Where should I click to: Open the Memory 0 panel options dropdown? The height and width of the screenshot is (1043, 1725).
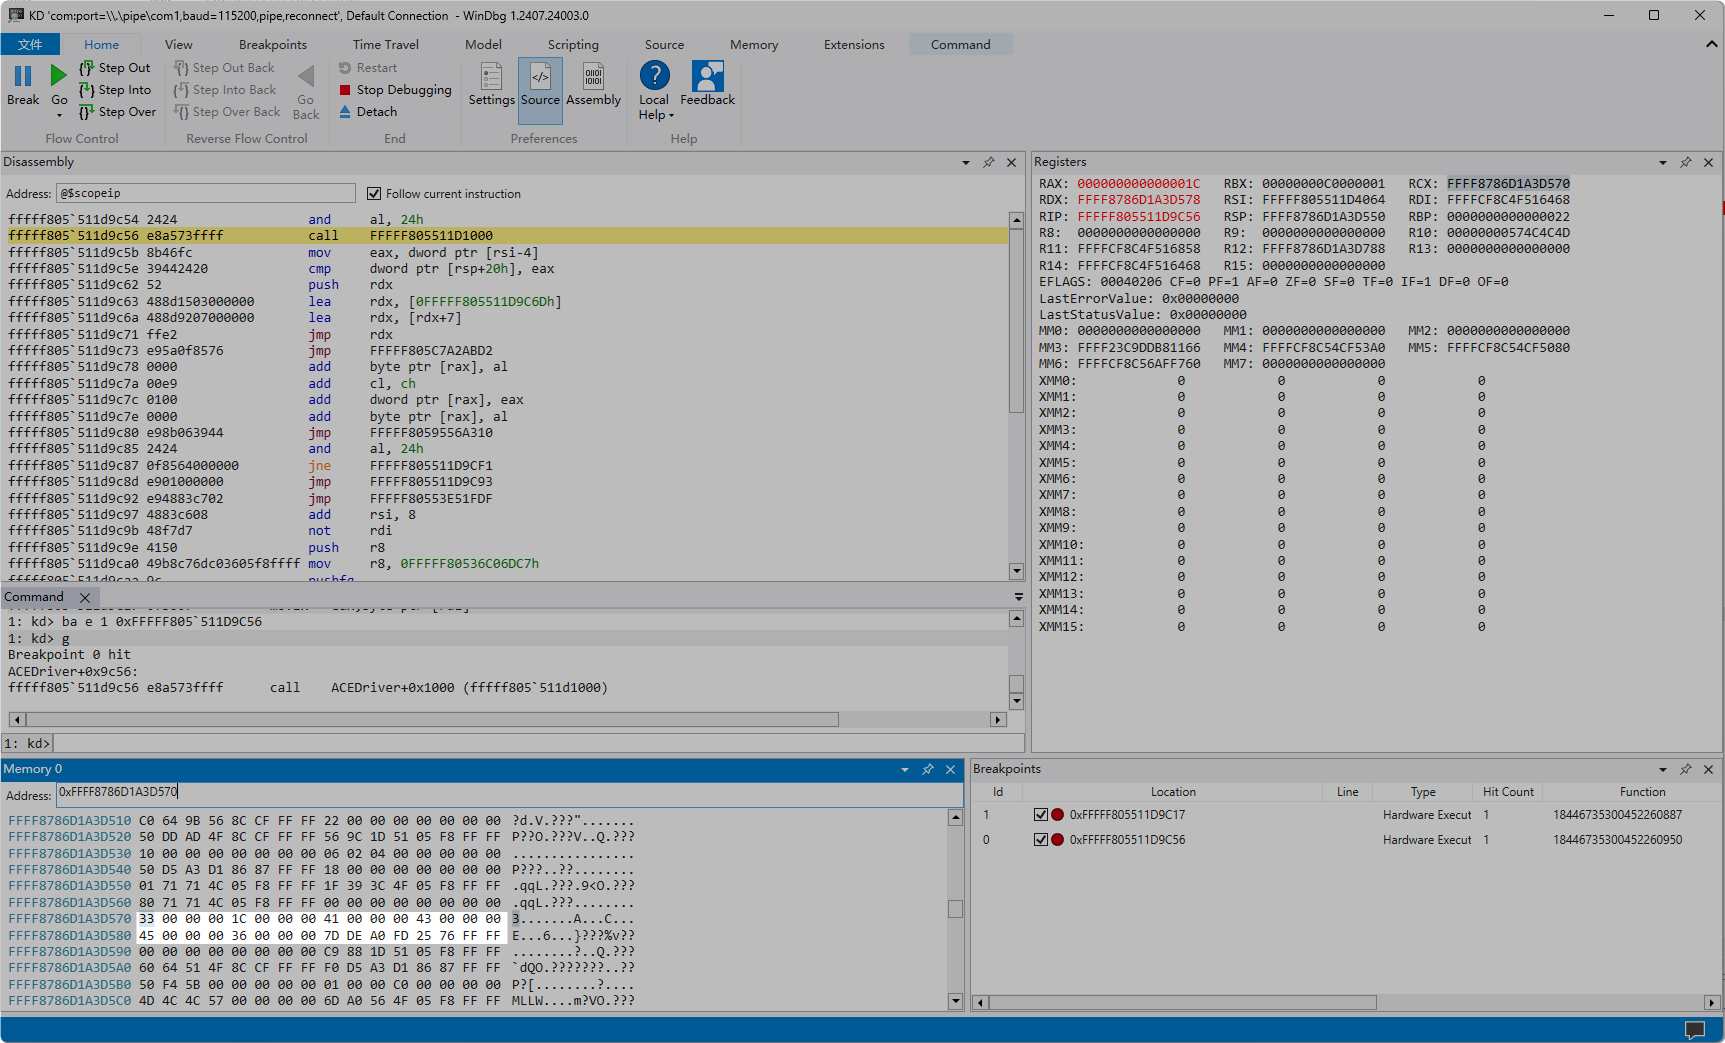tap(904, 769)
